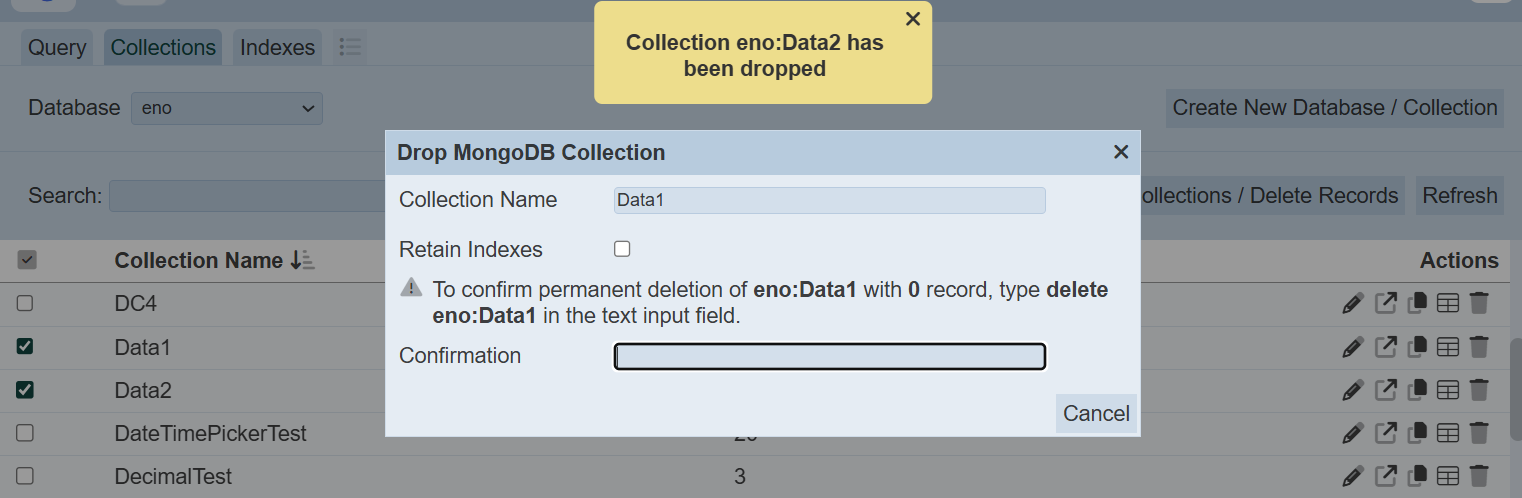Screen dimensions: 1522x498
Task: Click the table grid icon for DateTimePickerTest
Action: 1447,433
